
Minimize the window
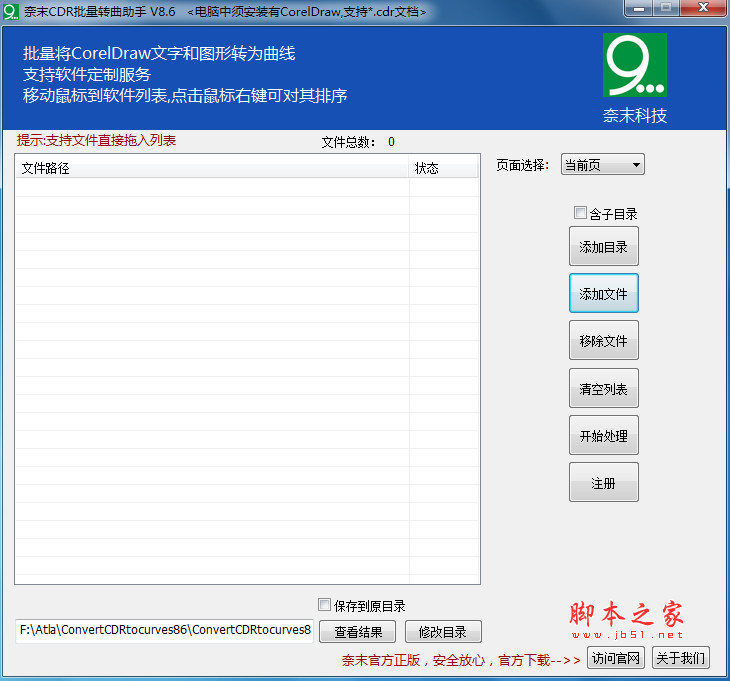(638, 8)
